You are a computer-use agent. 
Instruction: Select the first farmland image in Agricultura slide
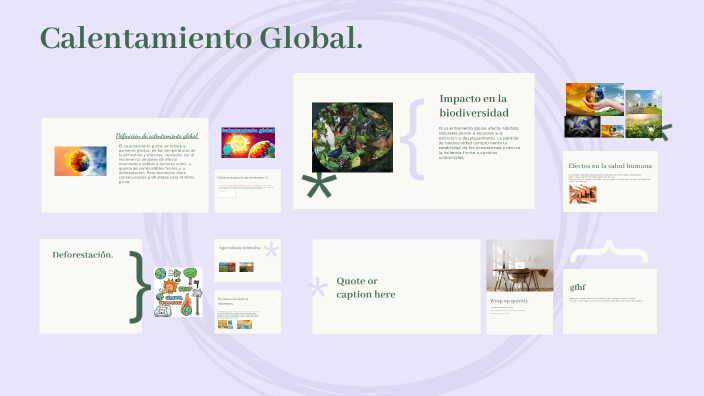pyautogui.click(x=227, y=267)
